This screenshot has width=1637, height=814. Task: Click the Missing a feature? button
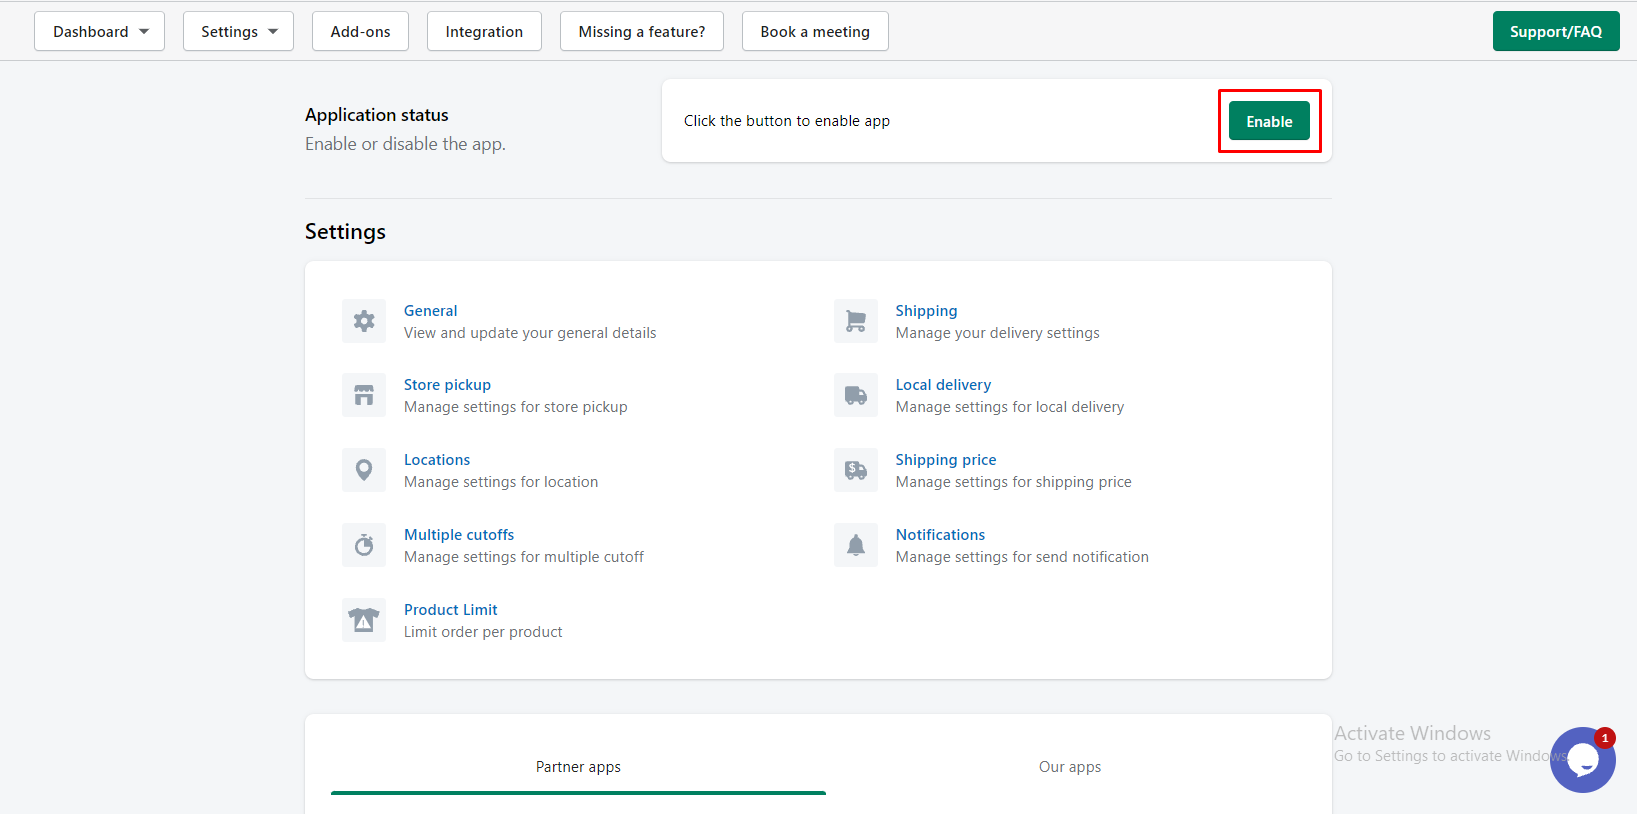coord(642,31)
